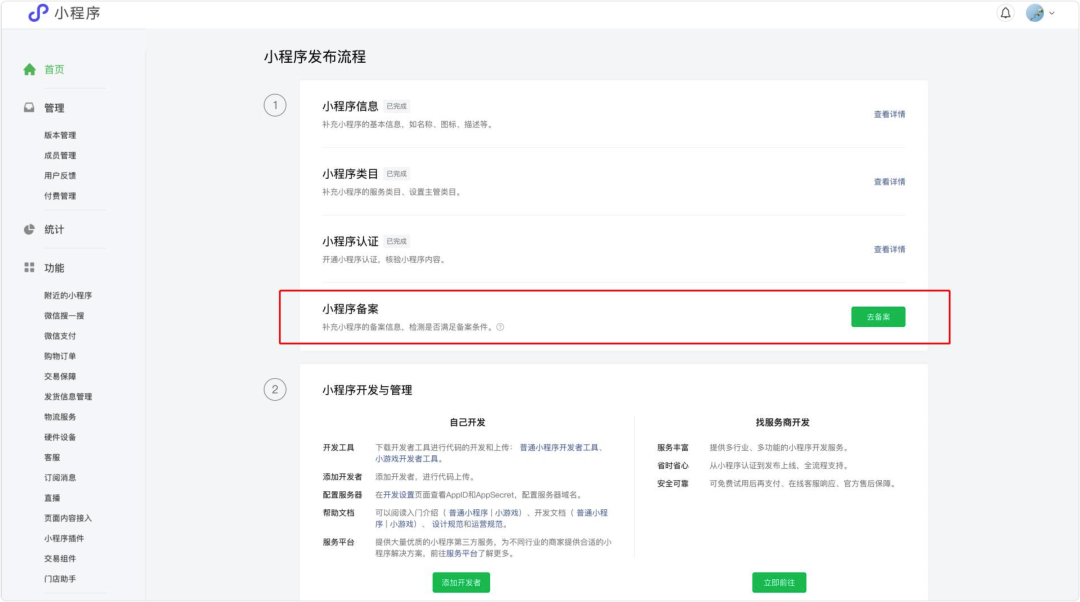The height and width of the screenshot is (602, 1080).
Task: Open 小程序插件 in the sidebar
Action: click(x=64, y=539)
